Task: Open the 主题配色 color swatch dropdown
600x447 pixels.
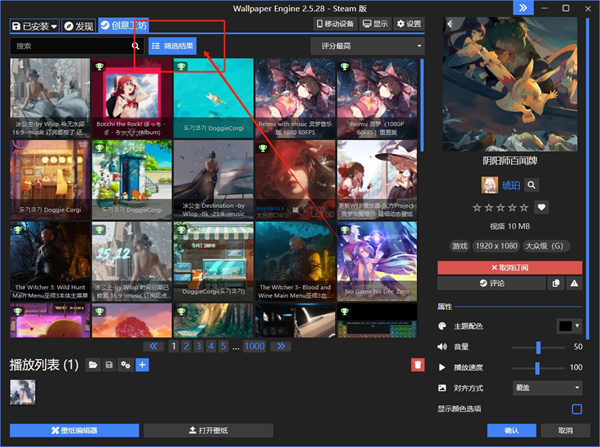Action: click(x=569, y=326)
